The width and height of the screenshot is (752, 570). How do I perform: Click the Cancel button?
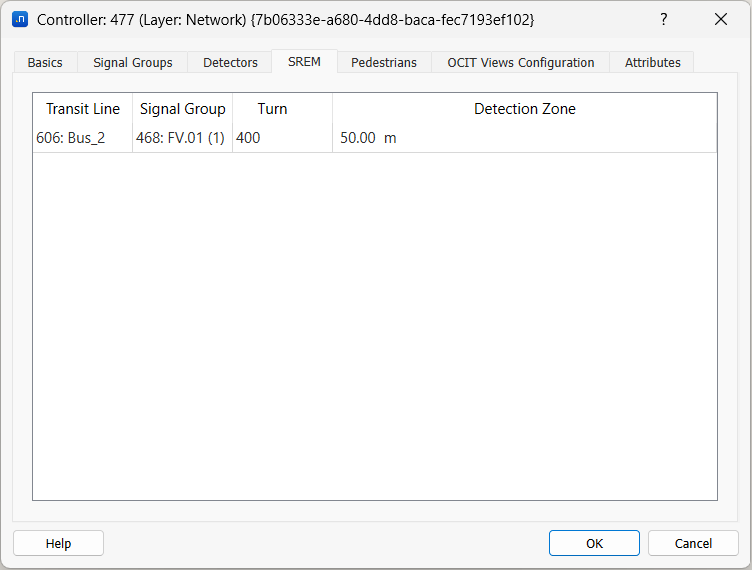[x=693, y=543]
